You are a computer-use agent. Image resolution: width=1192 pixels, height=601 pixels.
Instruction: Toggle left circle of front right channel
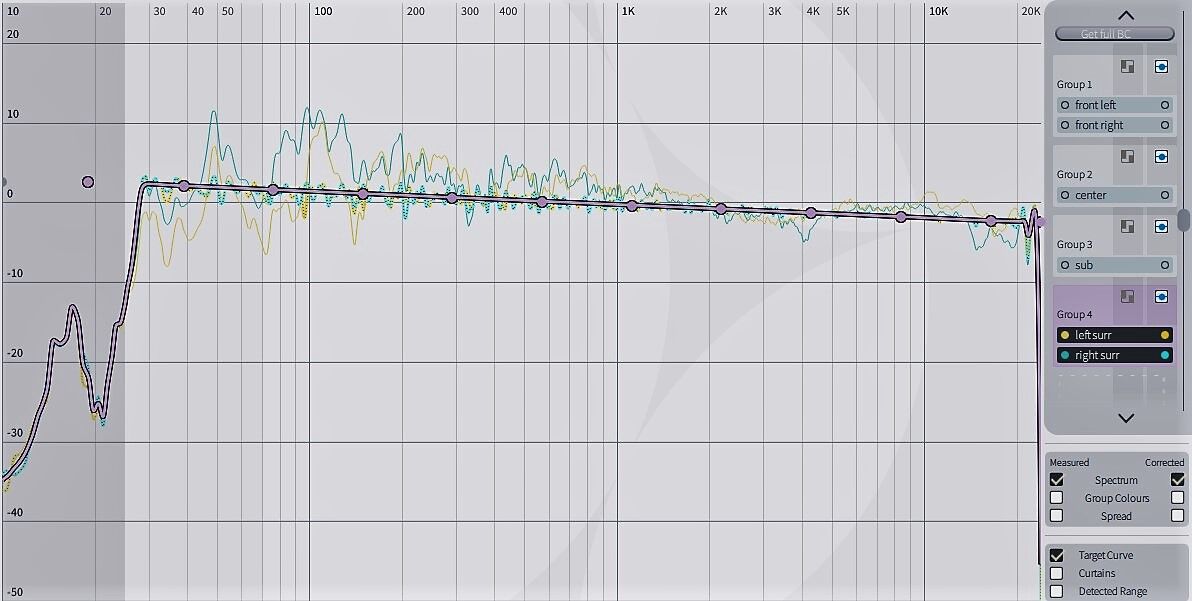click(1065, 125)
